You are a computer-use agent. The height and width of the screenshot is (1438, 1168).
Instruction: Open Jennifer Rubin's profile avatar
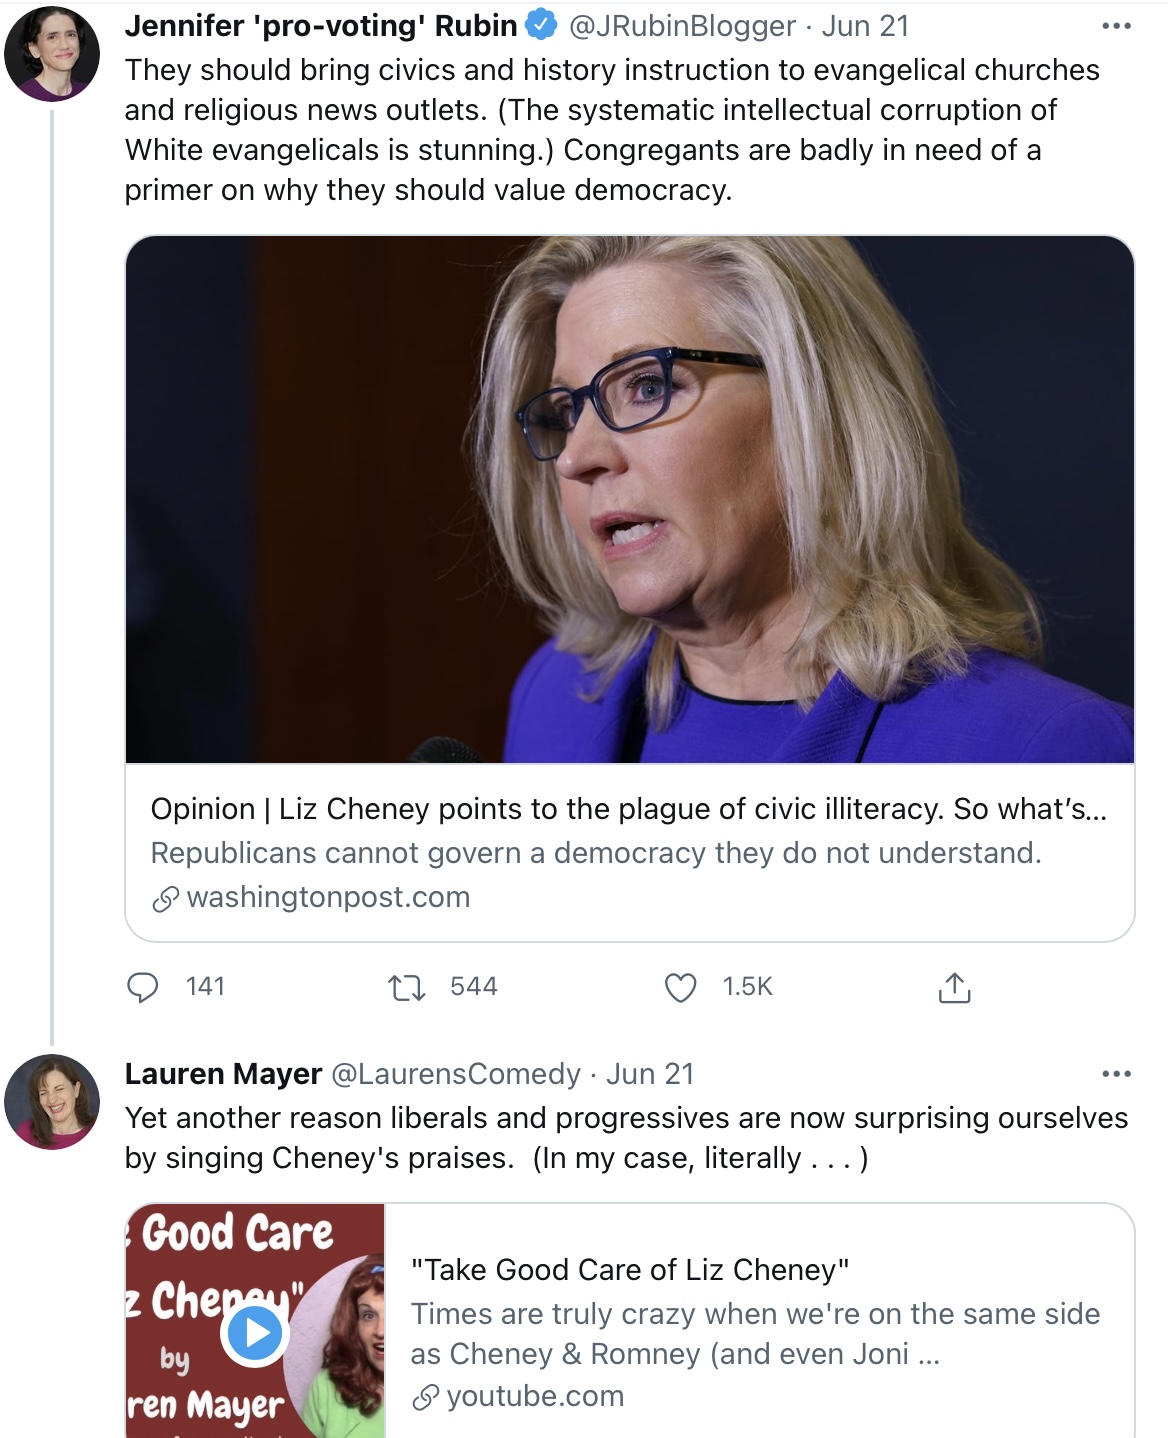tap(52, 53)
